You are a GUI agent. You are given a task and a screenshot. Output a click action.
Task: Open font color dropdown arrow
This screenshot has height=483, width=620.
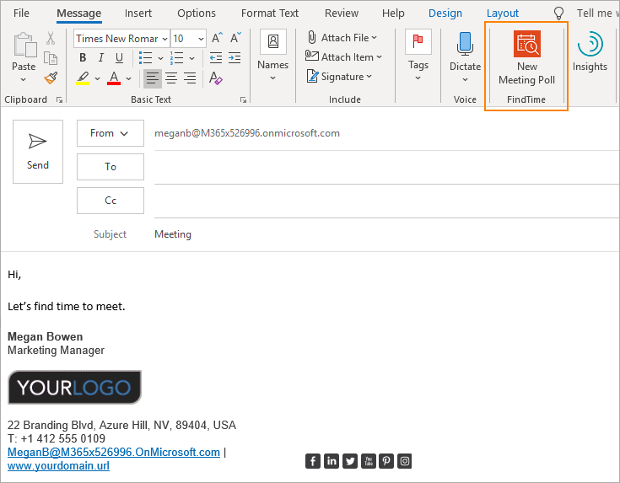click(129, 79)
